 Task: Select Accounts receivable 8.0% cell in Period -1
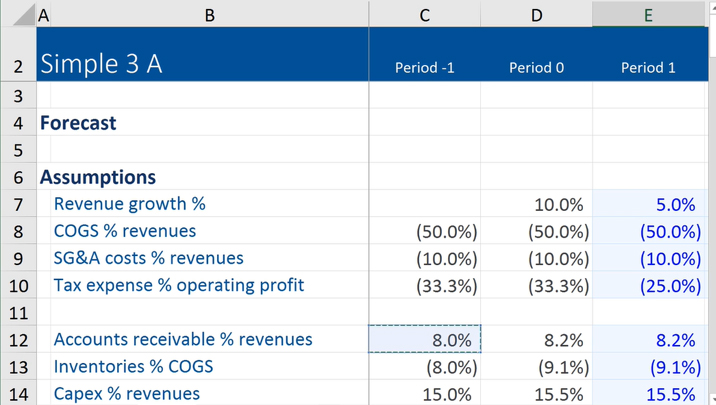click(425, 339)
